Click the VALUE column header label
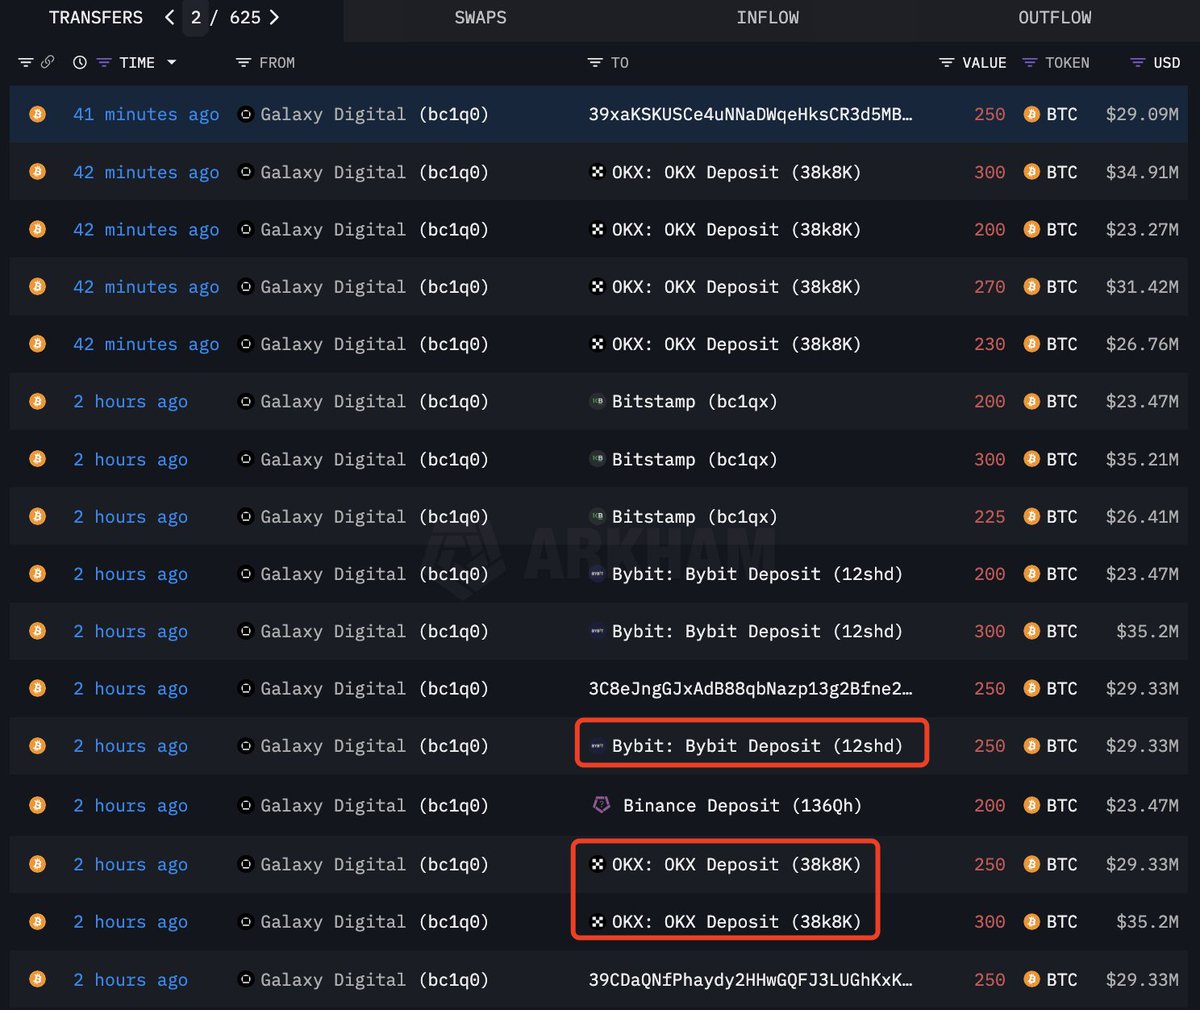Viewport: 1200px width, 1010px height. pyautogui.click(x=984, y=62)
